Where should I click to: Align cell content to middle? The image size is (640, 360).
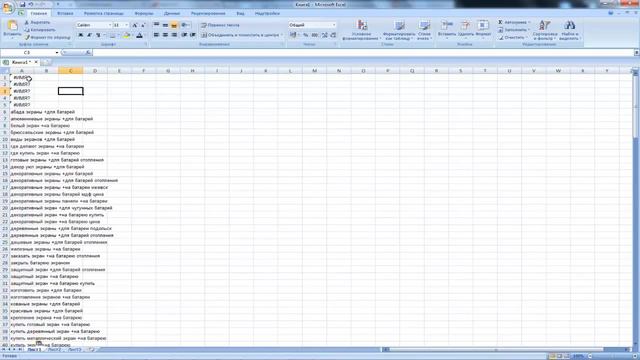pos(165,25)
